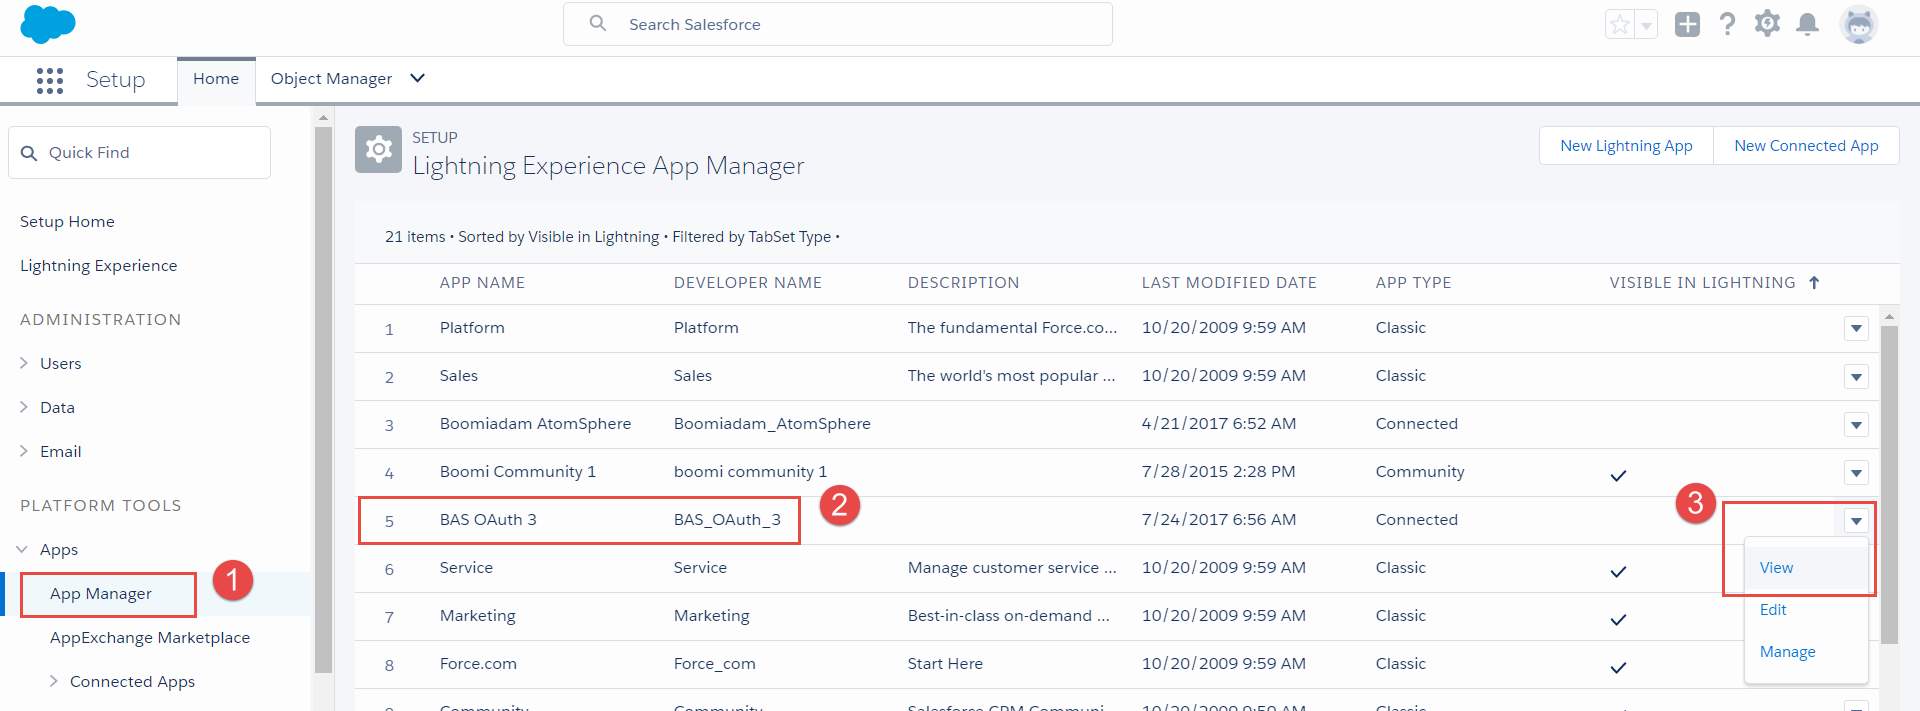This screenshot has width=1920, height=711.
Task: Open the Notifications bell
Action: tap(1807, 24)
